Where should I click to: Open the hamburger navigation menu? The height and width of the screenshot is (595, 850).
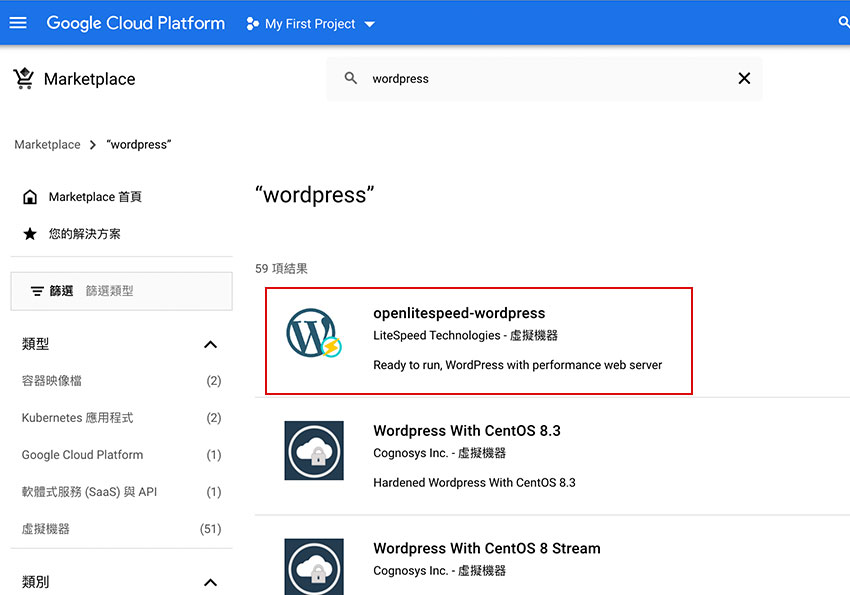(x=18, y=23)
